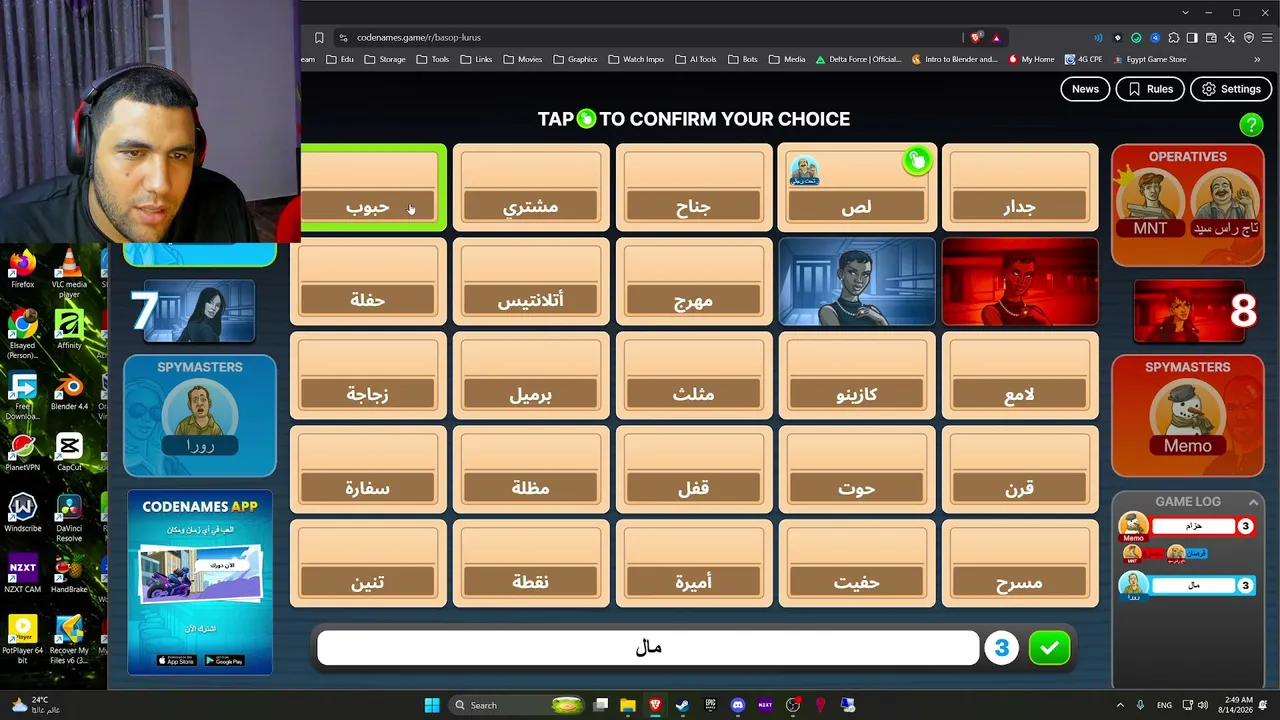Click the MNT operative avatar
1280x720 pixels.
click(x=1150, y=203)
